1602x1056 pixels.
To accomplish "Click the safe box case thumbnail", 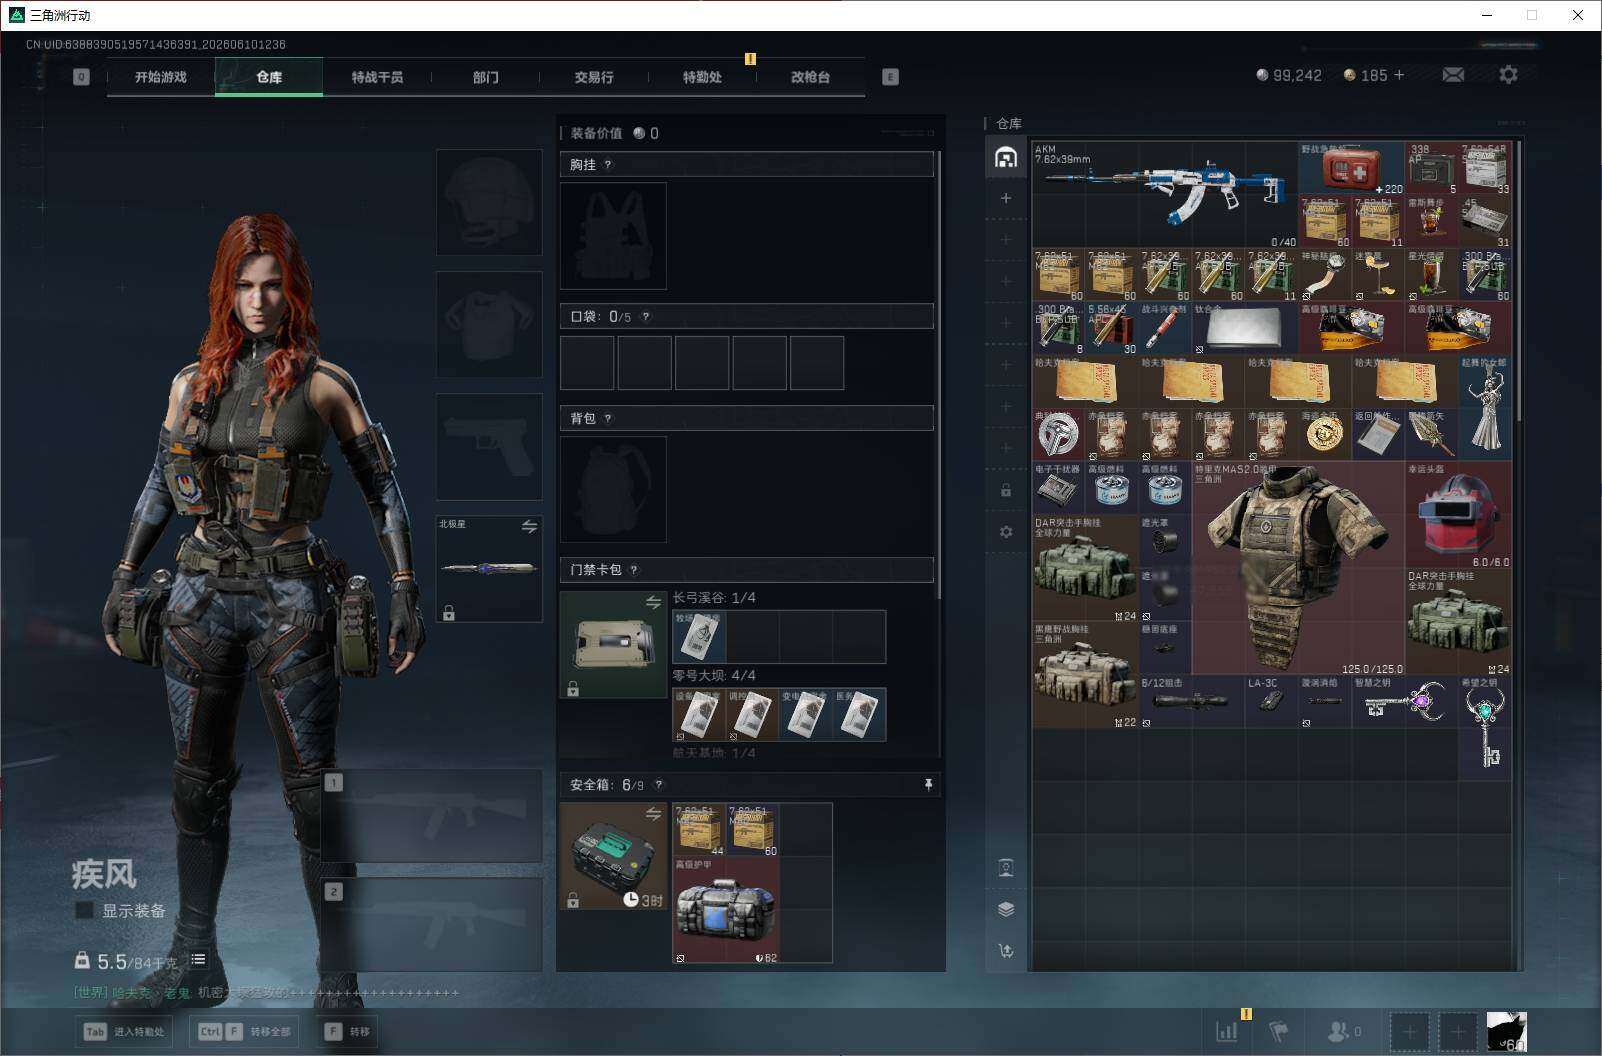I will (613, 856).
